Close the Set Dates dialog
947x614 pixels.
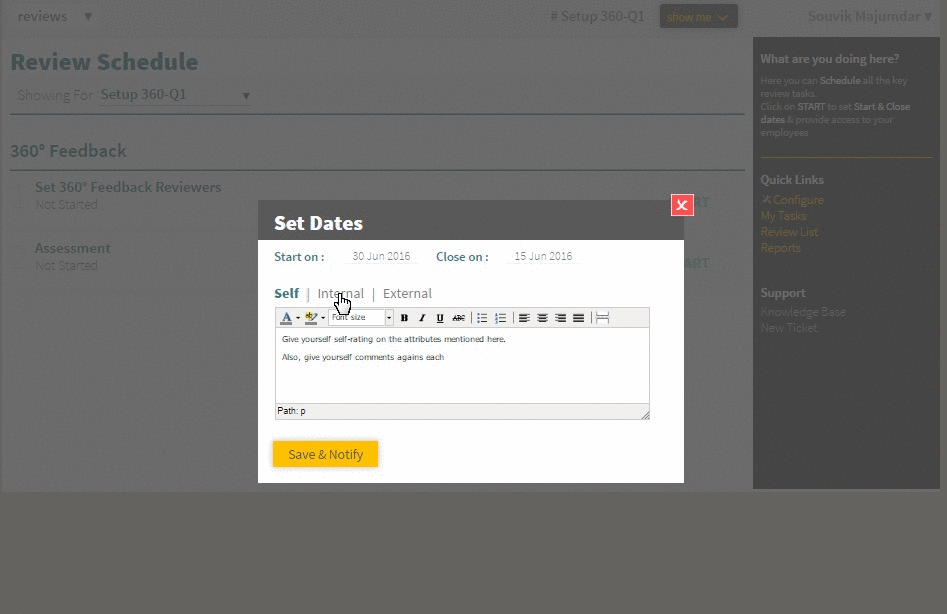[682, 205]
